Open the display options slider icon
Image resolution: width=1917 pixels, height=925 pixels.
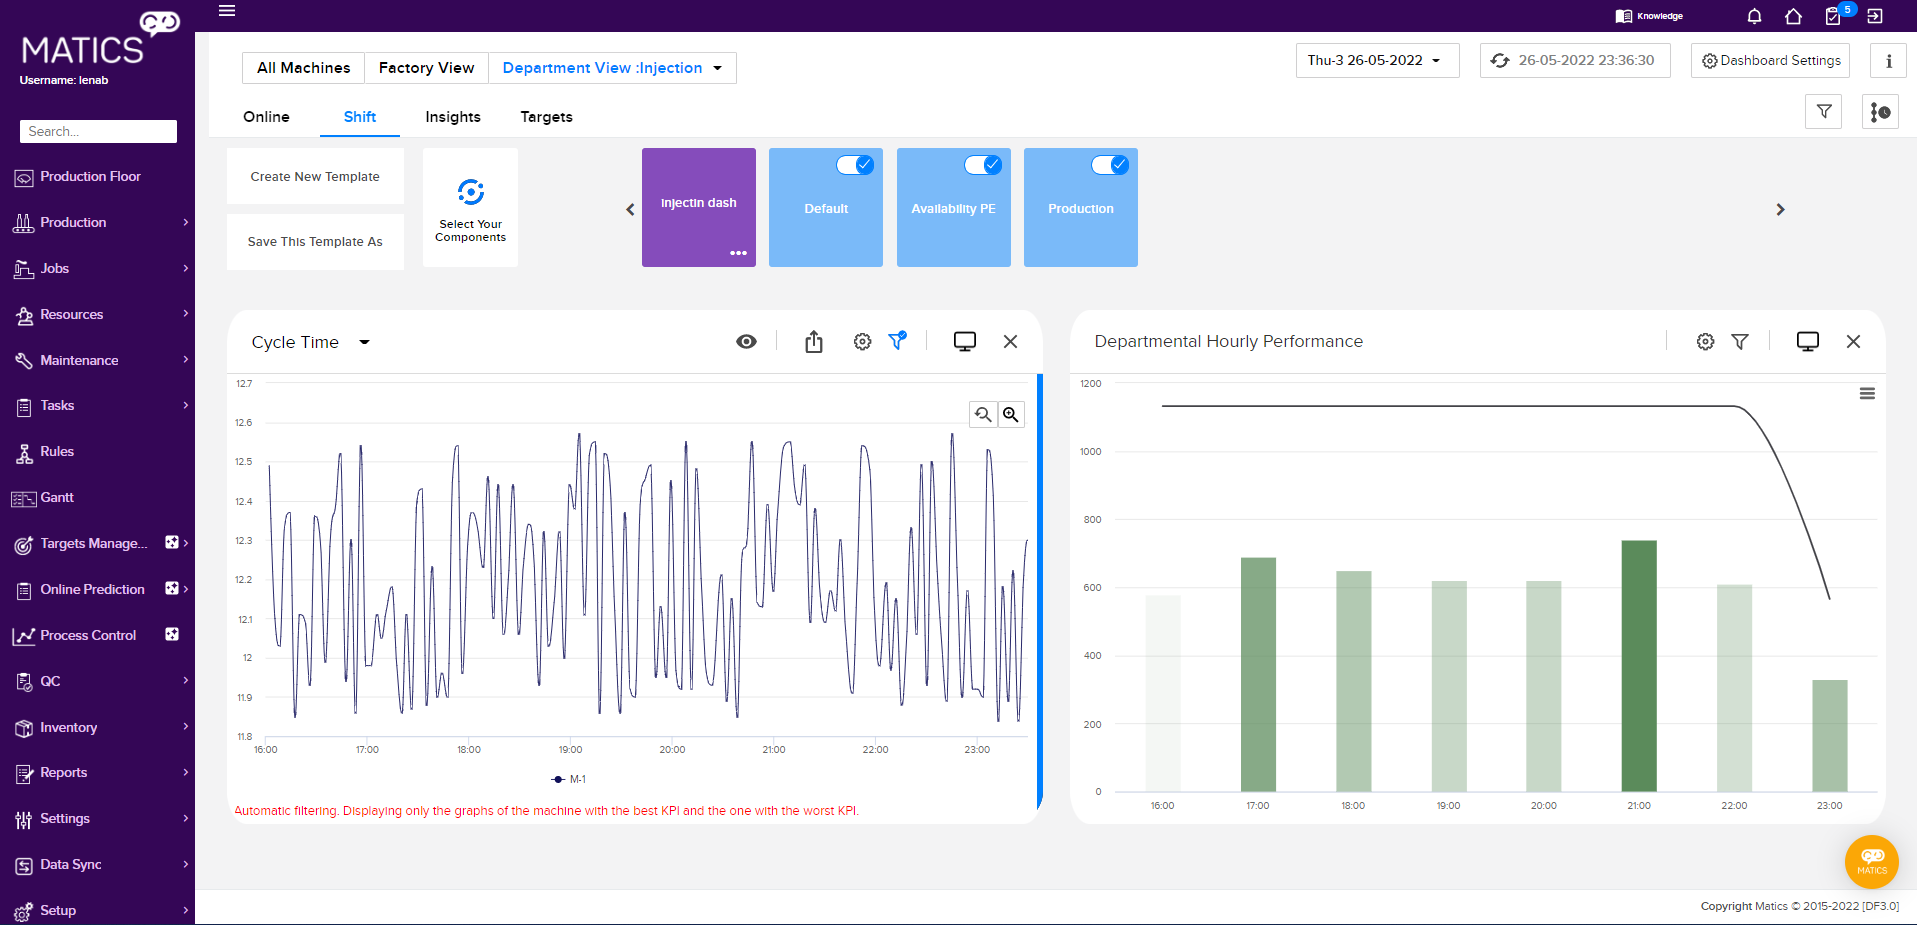1880,112
